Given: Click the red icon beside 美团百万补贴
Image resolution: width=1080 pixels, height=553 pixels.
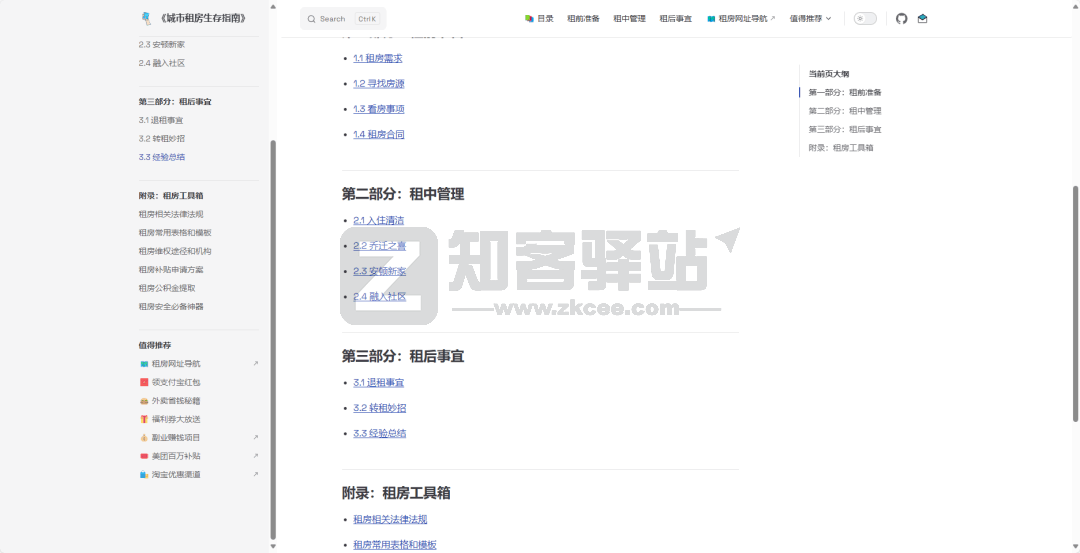Looking at the screenshot, I should point(144,456).
